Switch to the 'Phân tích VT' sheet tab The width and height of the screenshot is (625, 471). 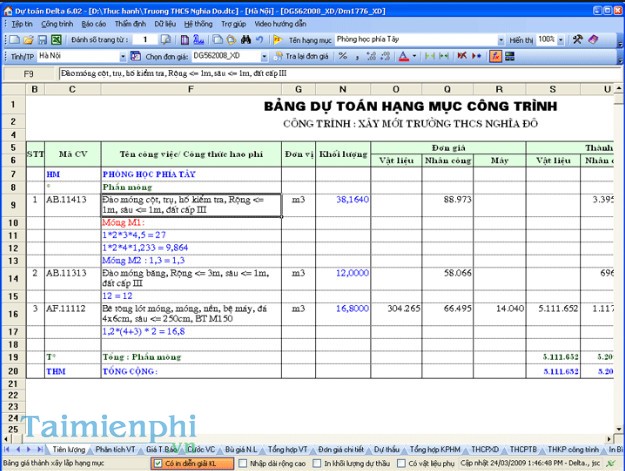[x=117, y=450]
